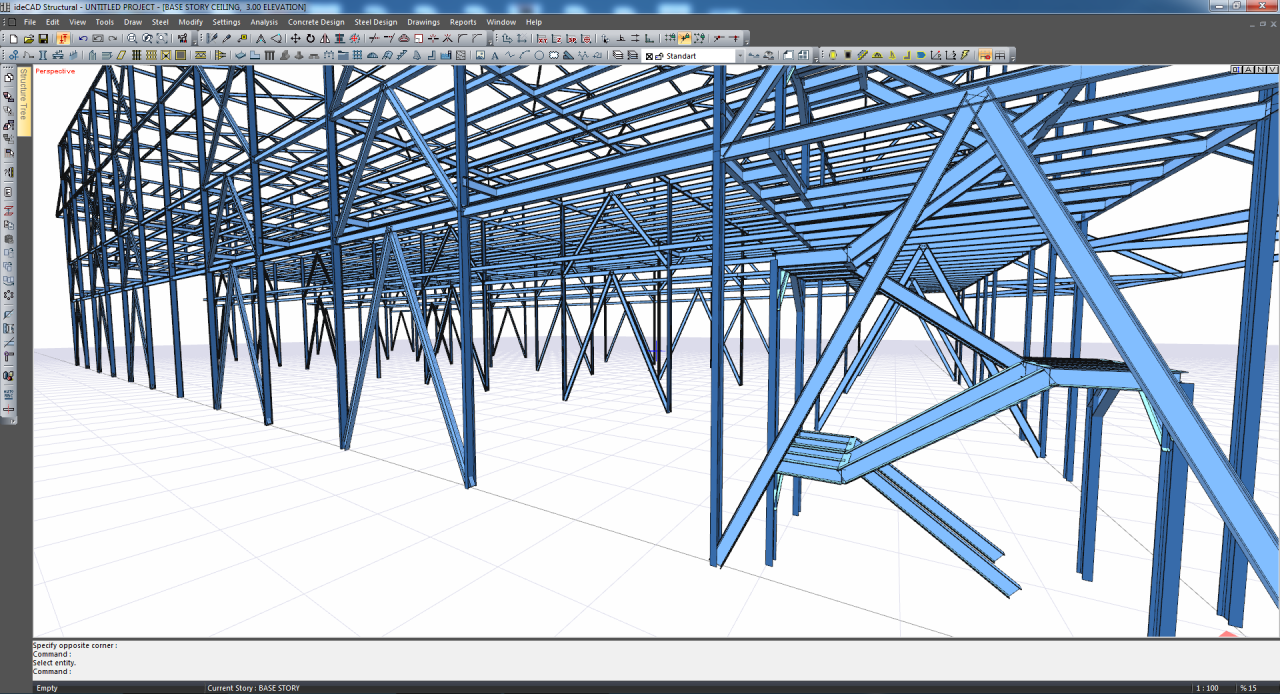Toggle the highlighted snap button in the snap toolbar
The image size is (1280, 694).
685,39
